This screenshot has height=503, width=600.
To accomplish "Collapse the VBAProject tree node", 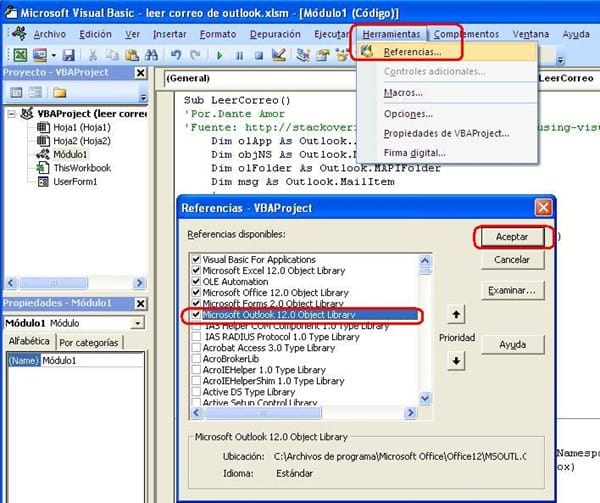I will point(11,114).
